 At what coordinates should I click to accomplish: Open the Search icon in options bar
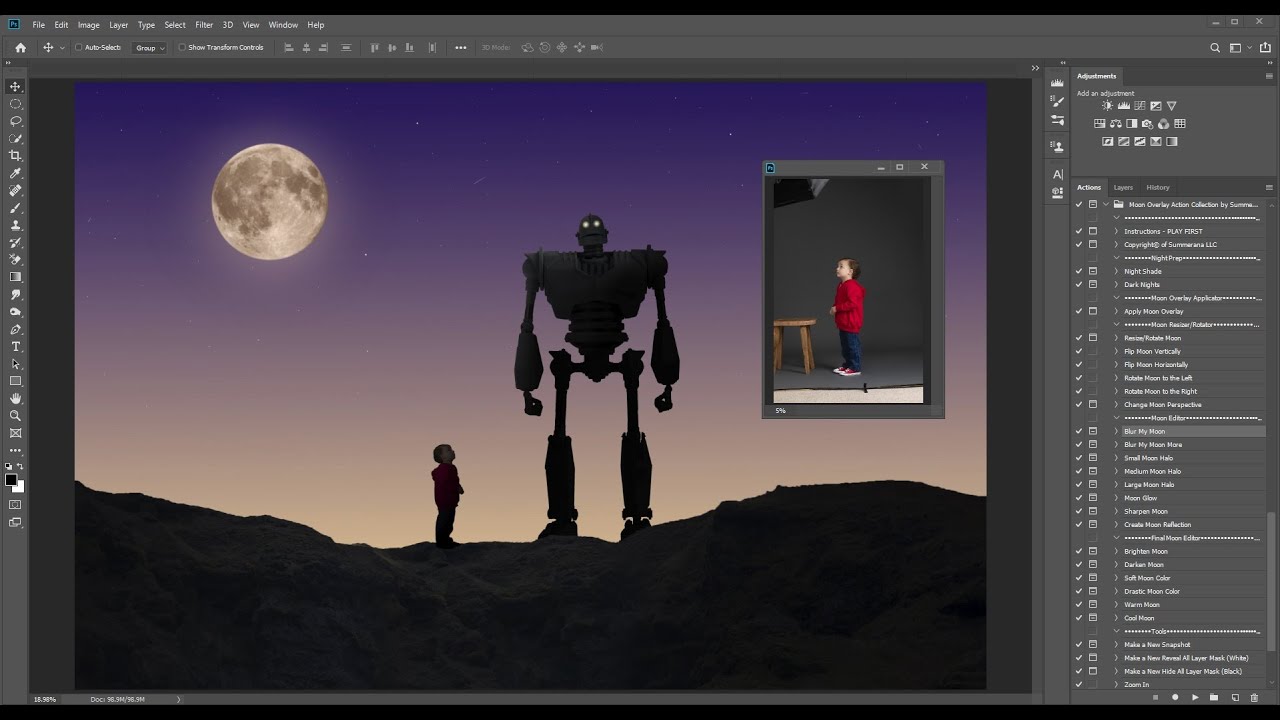[1215, 47]
